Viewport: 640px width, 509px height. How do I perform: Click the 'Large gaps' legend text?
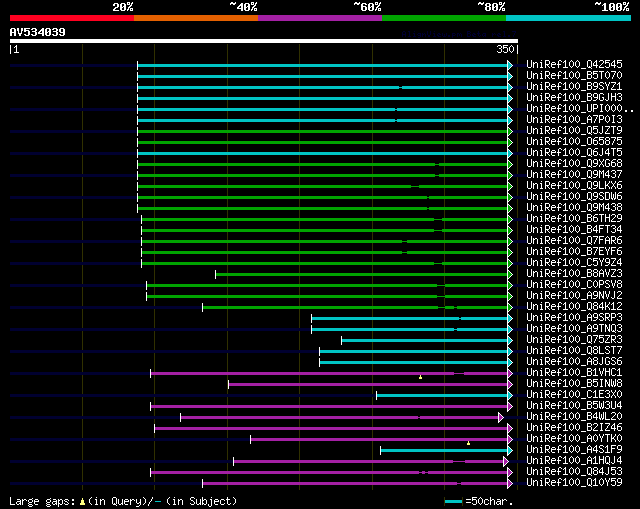(x=42, y=501)
